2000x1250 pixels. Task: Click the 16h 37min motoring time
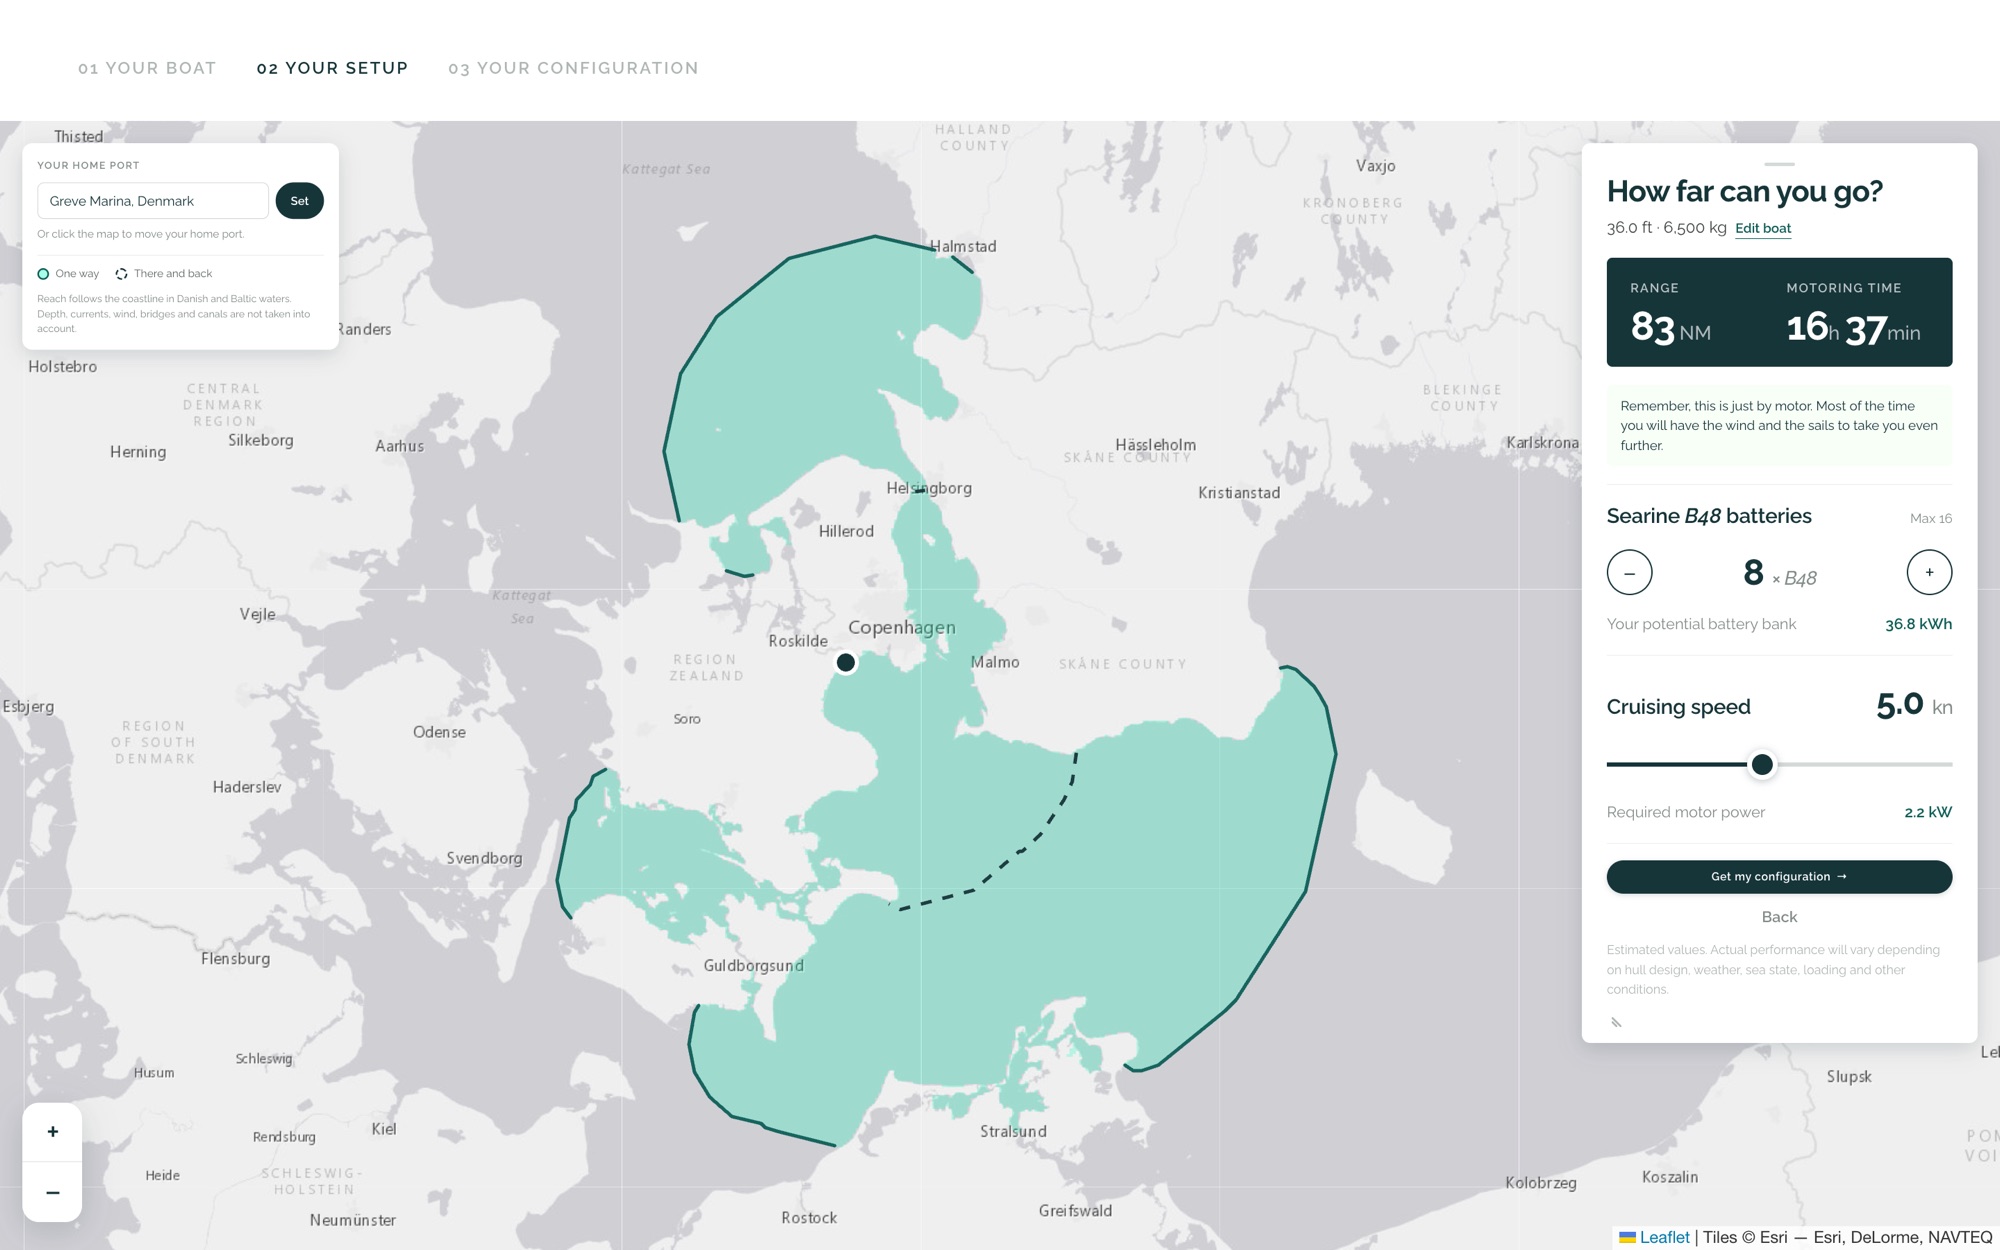pos(1853,328)
